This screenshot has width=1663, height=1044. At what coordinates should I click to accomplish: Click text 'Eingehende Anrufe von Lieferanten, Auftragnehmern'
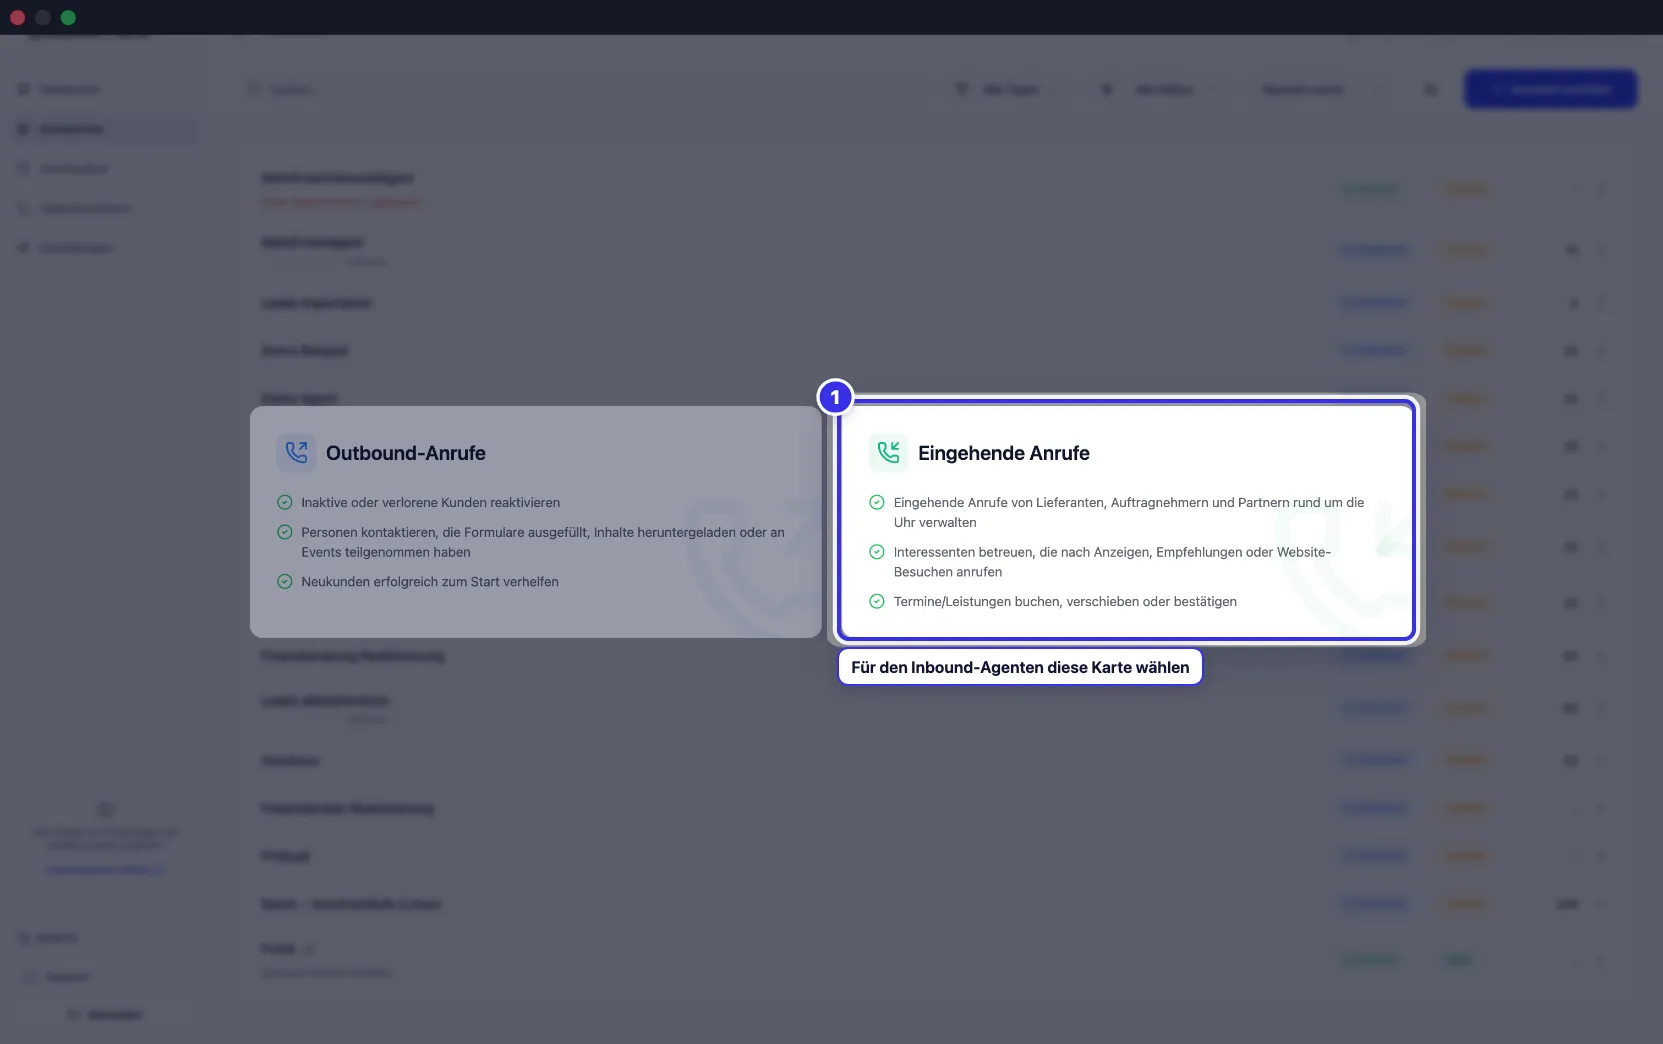[x=1051, y=502]
